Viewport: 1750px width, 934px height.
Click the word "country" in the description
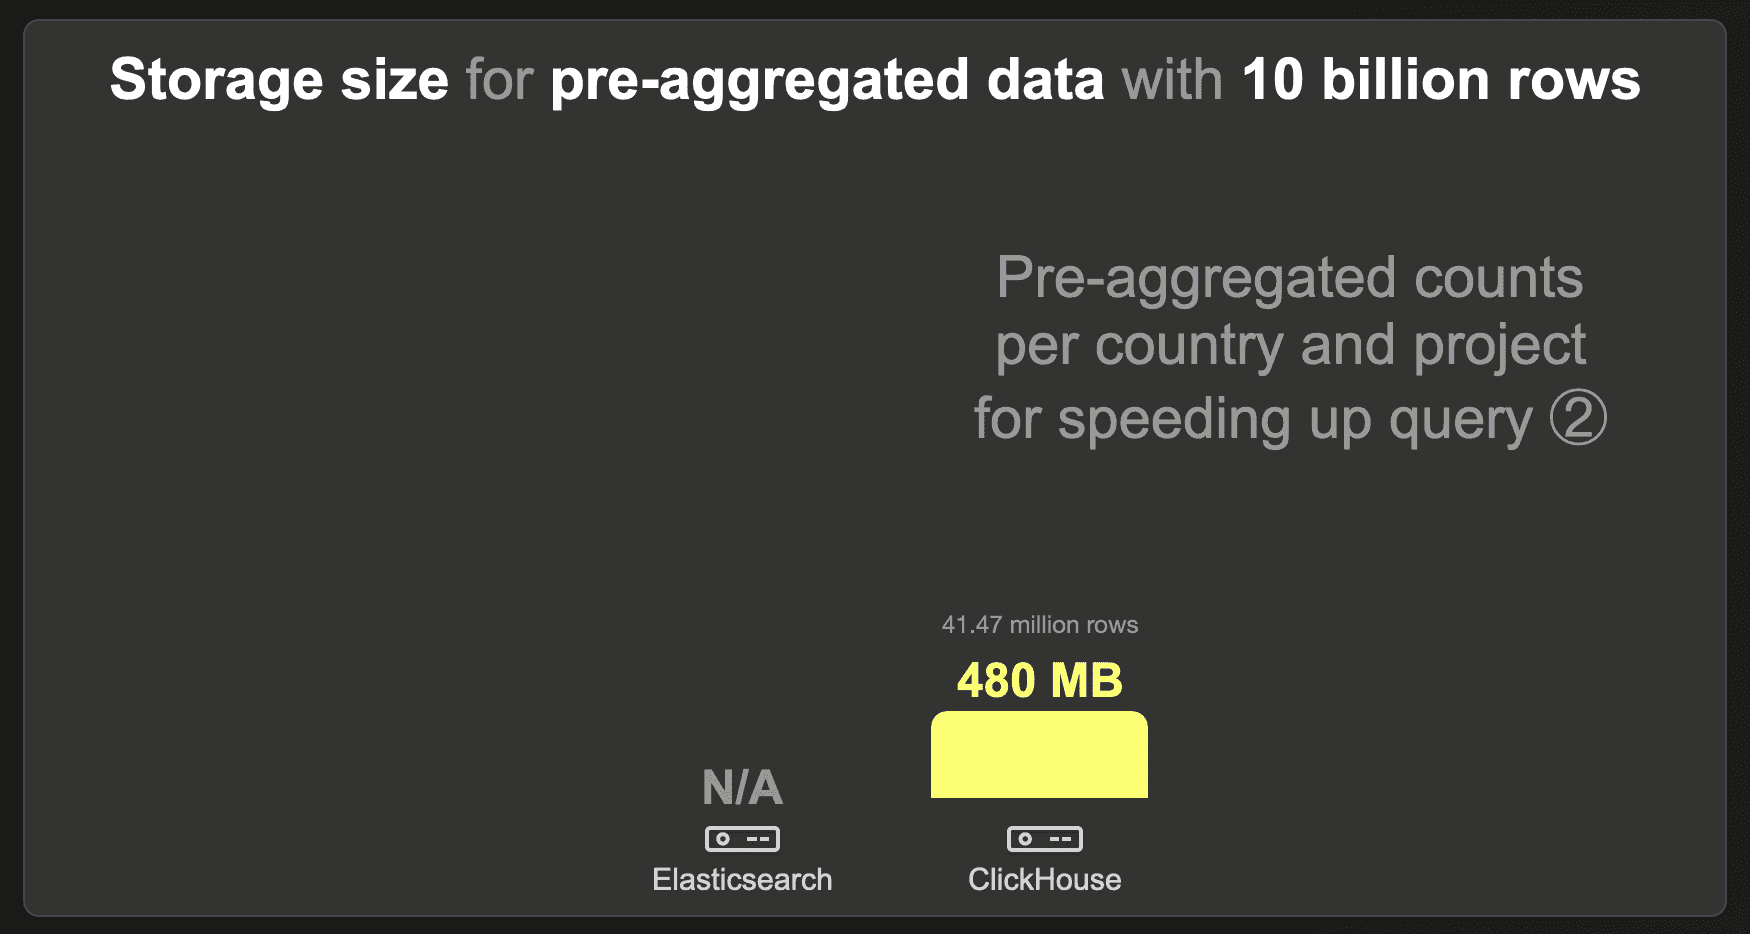[x=1189, y=346]
